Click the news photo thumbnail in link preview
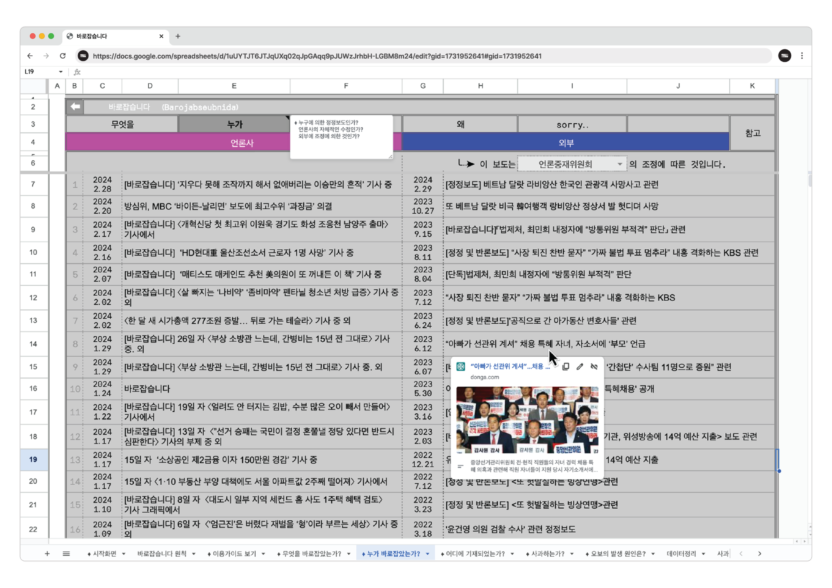 (527, 418)
